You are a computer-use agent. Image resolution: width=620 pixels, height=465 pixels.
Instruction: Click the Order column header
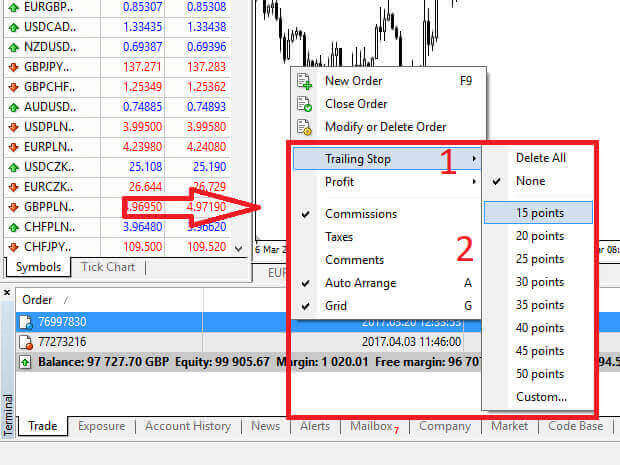[x=38, y=300]
